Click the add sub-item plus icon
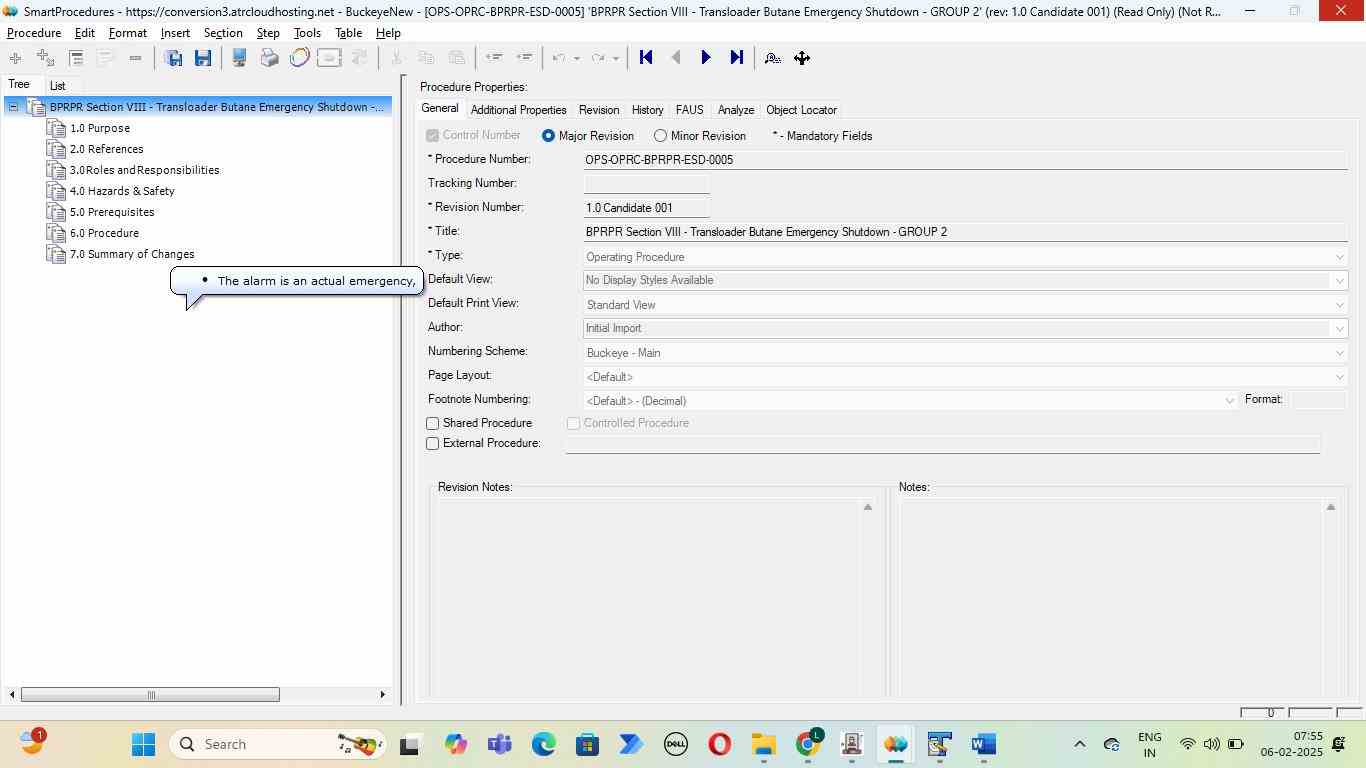The width and height of the screenshot is (1366, 768). click(x=45, y=58)
